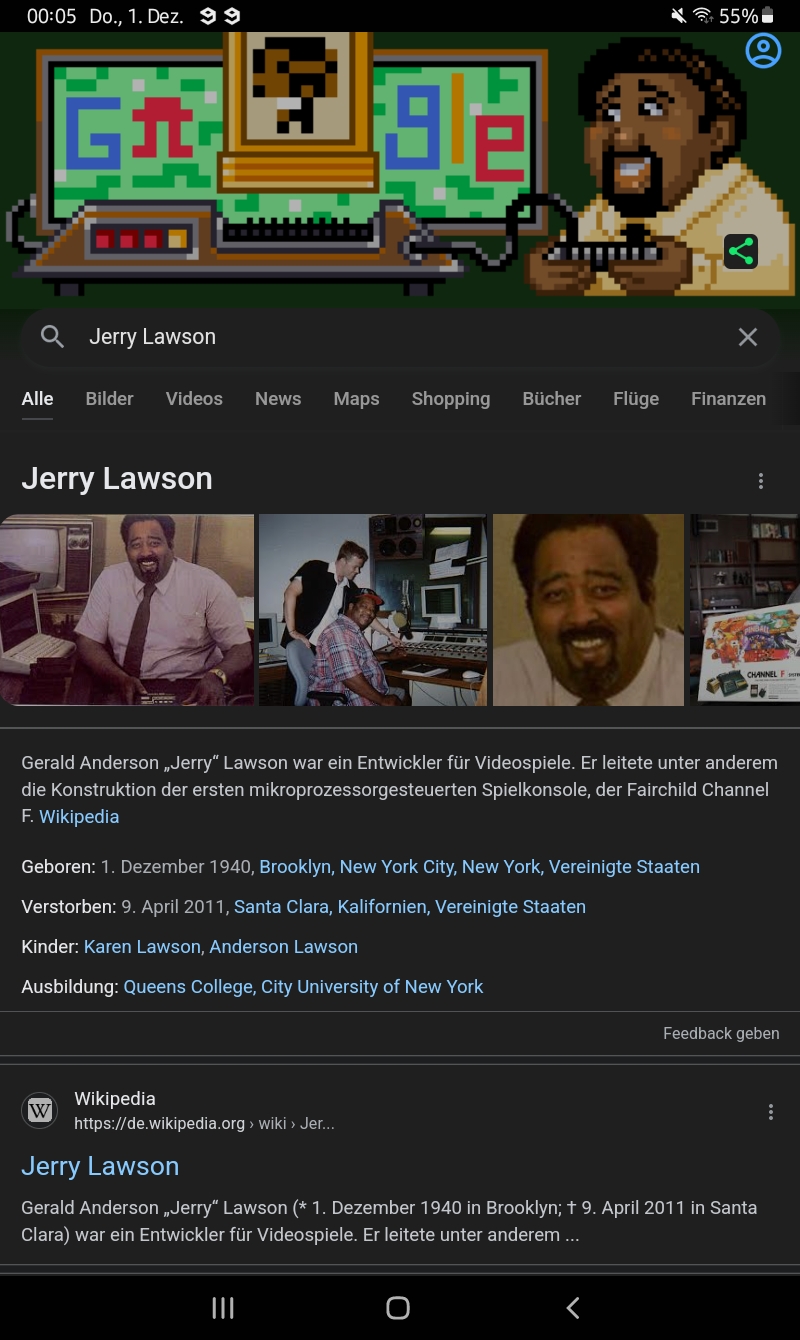
Task: Switch to the Videos tab
Action: (x=194, y=399)
